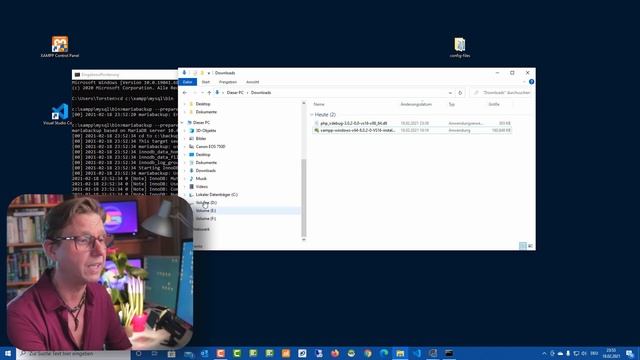Sort files by Größe column header
Screen dimensions: 640x360
(x=494, y=104)
